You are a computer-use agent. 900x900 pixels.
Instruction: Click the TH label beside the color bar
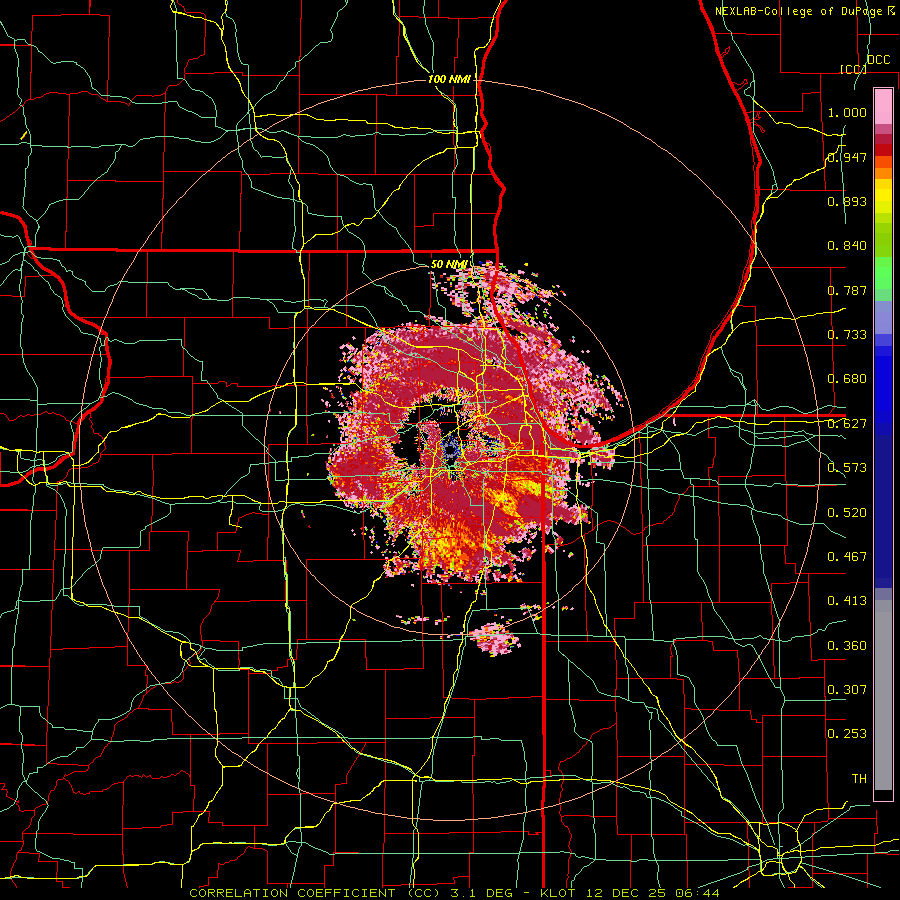click(x=859, y=779)
